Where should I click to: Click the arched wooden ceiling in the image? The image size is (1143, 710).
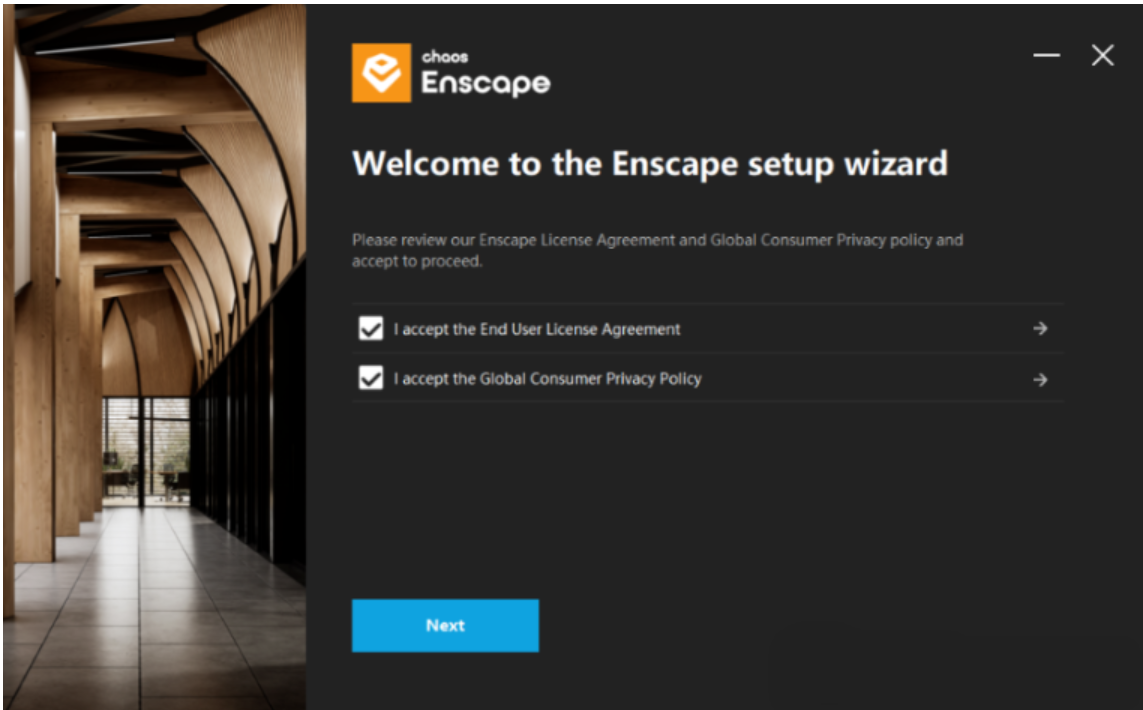tap(168, 146)
